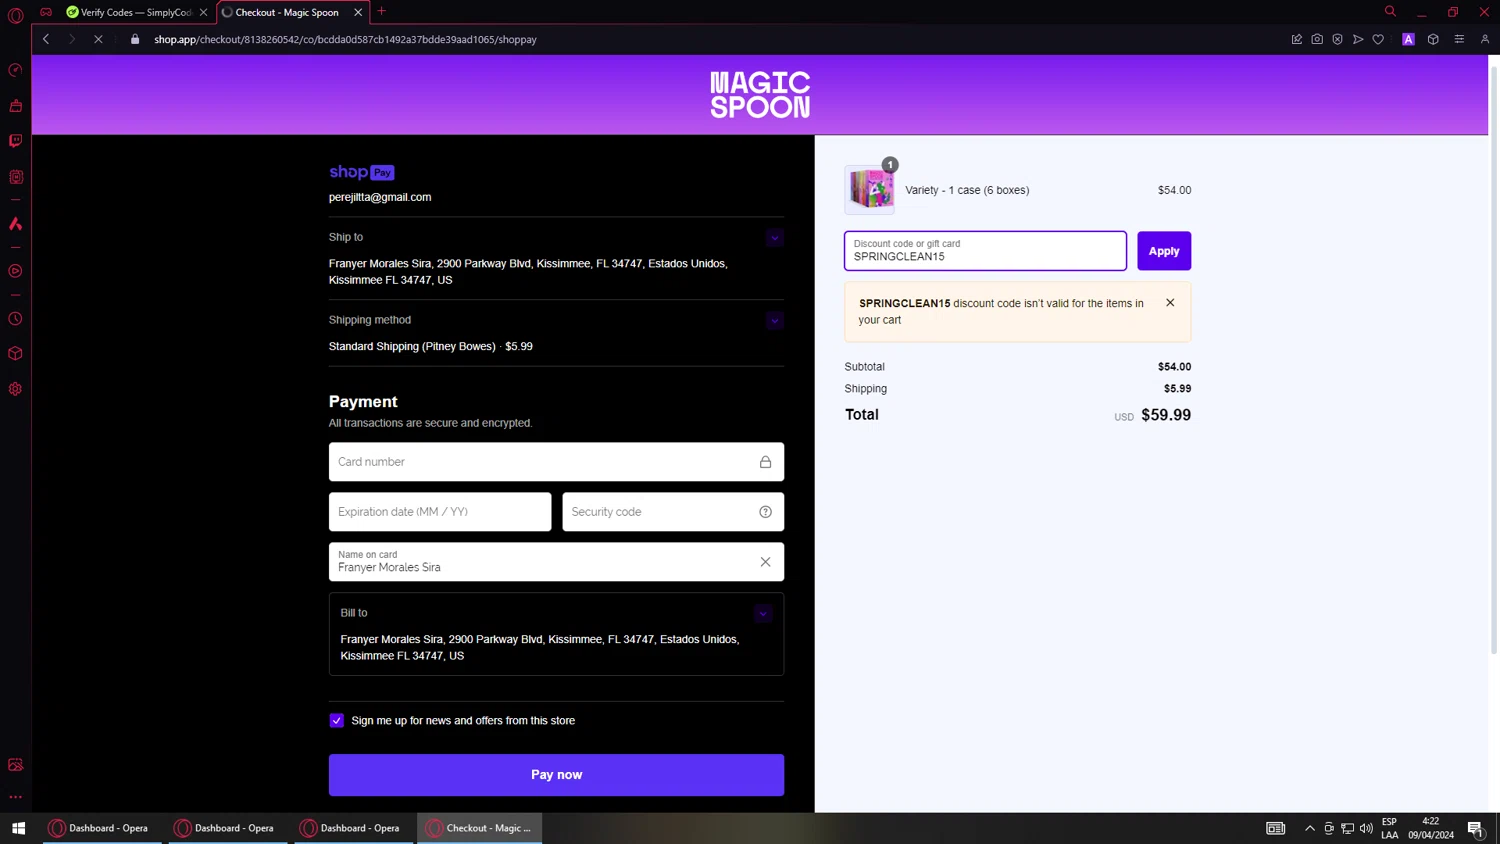Focus the Card number field

(556, 462)
